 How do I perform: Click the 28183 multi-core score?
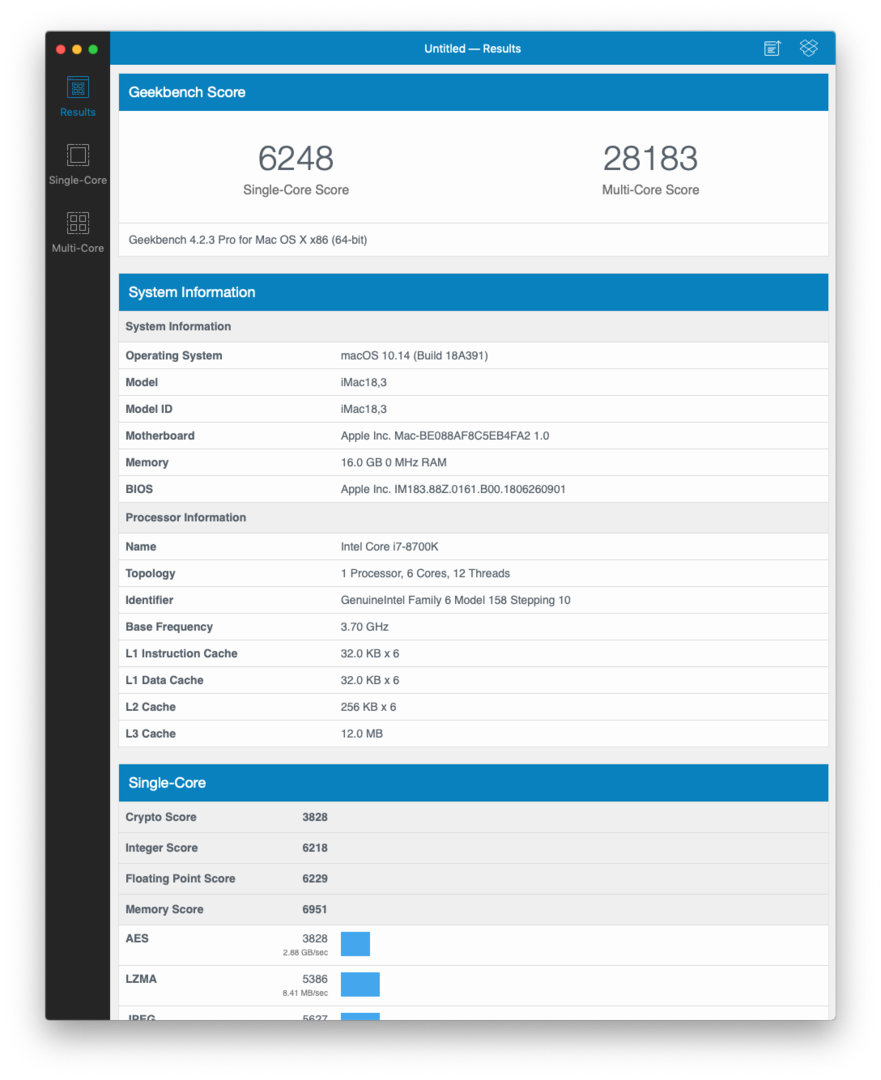click(650, 158)
